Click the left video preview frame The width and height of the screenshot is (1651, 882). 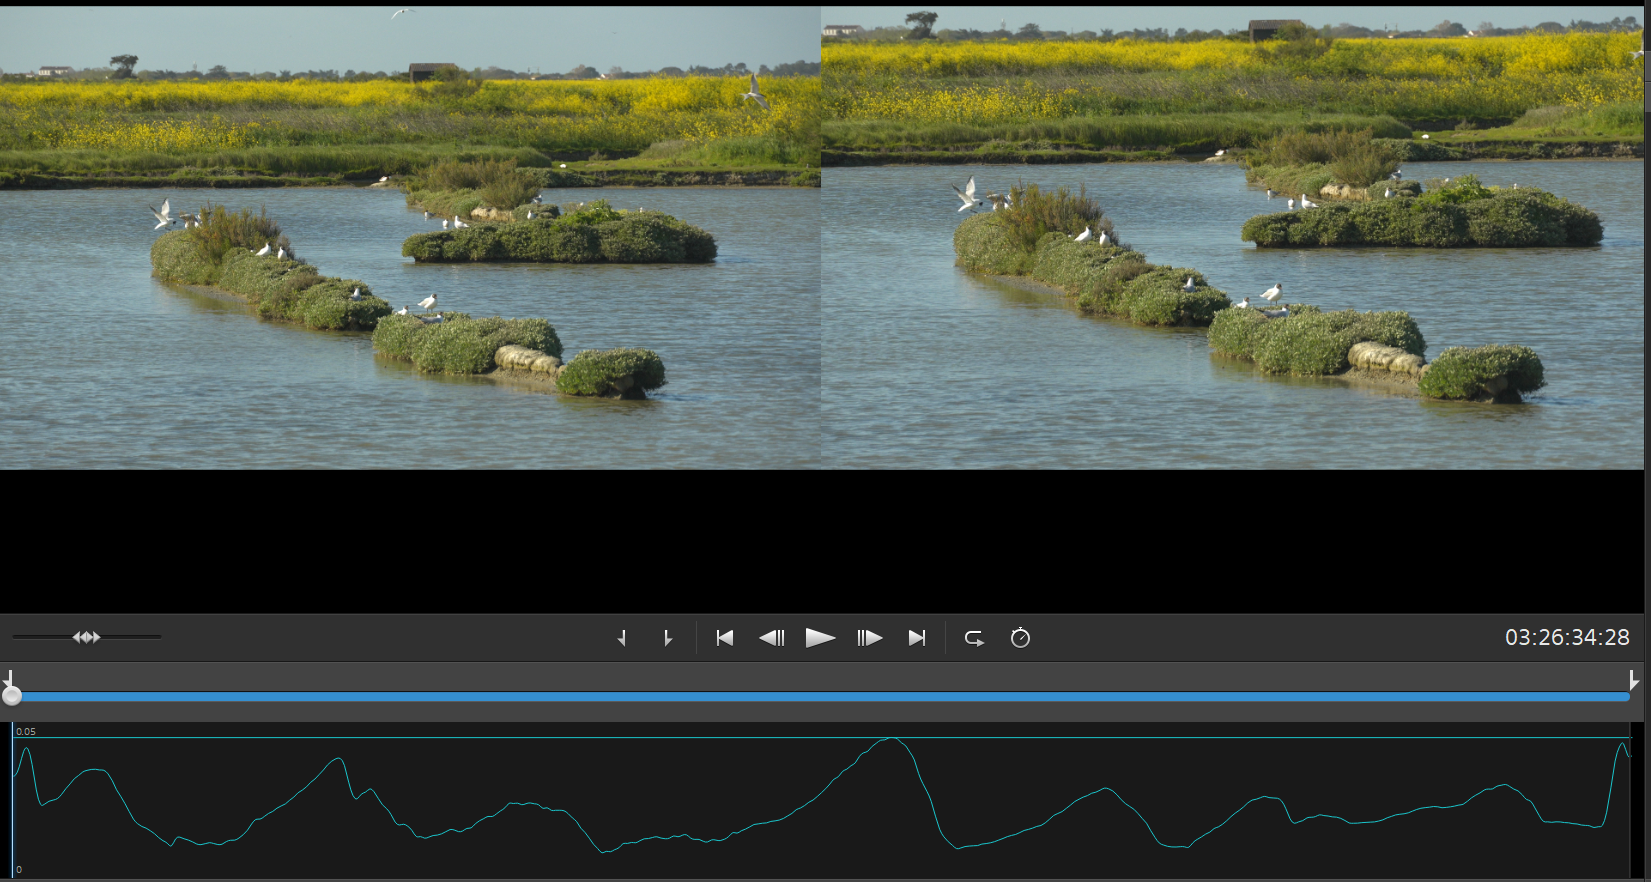[x=410, y=238]
